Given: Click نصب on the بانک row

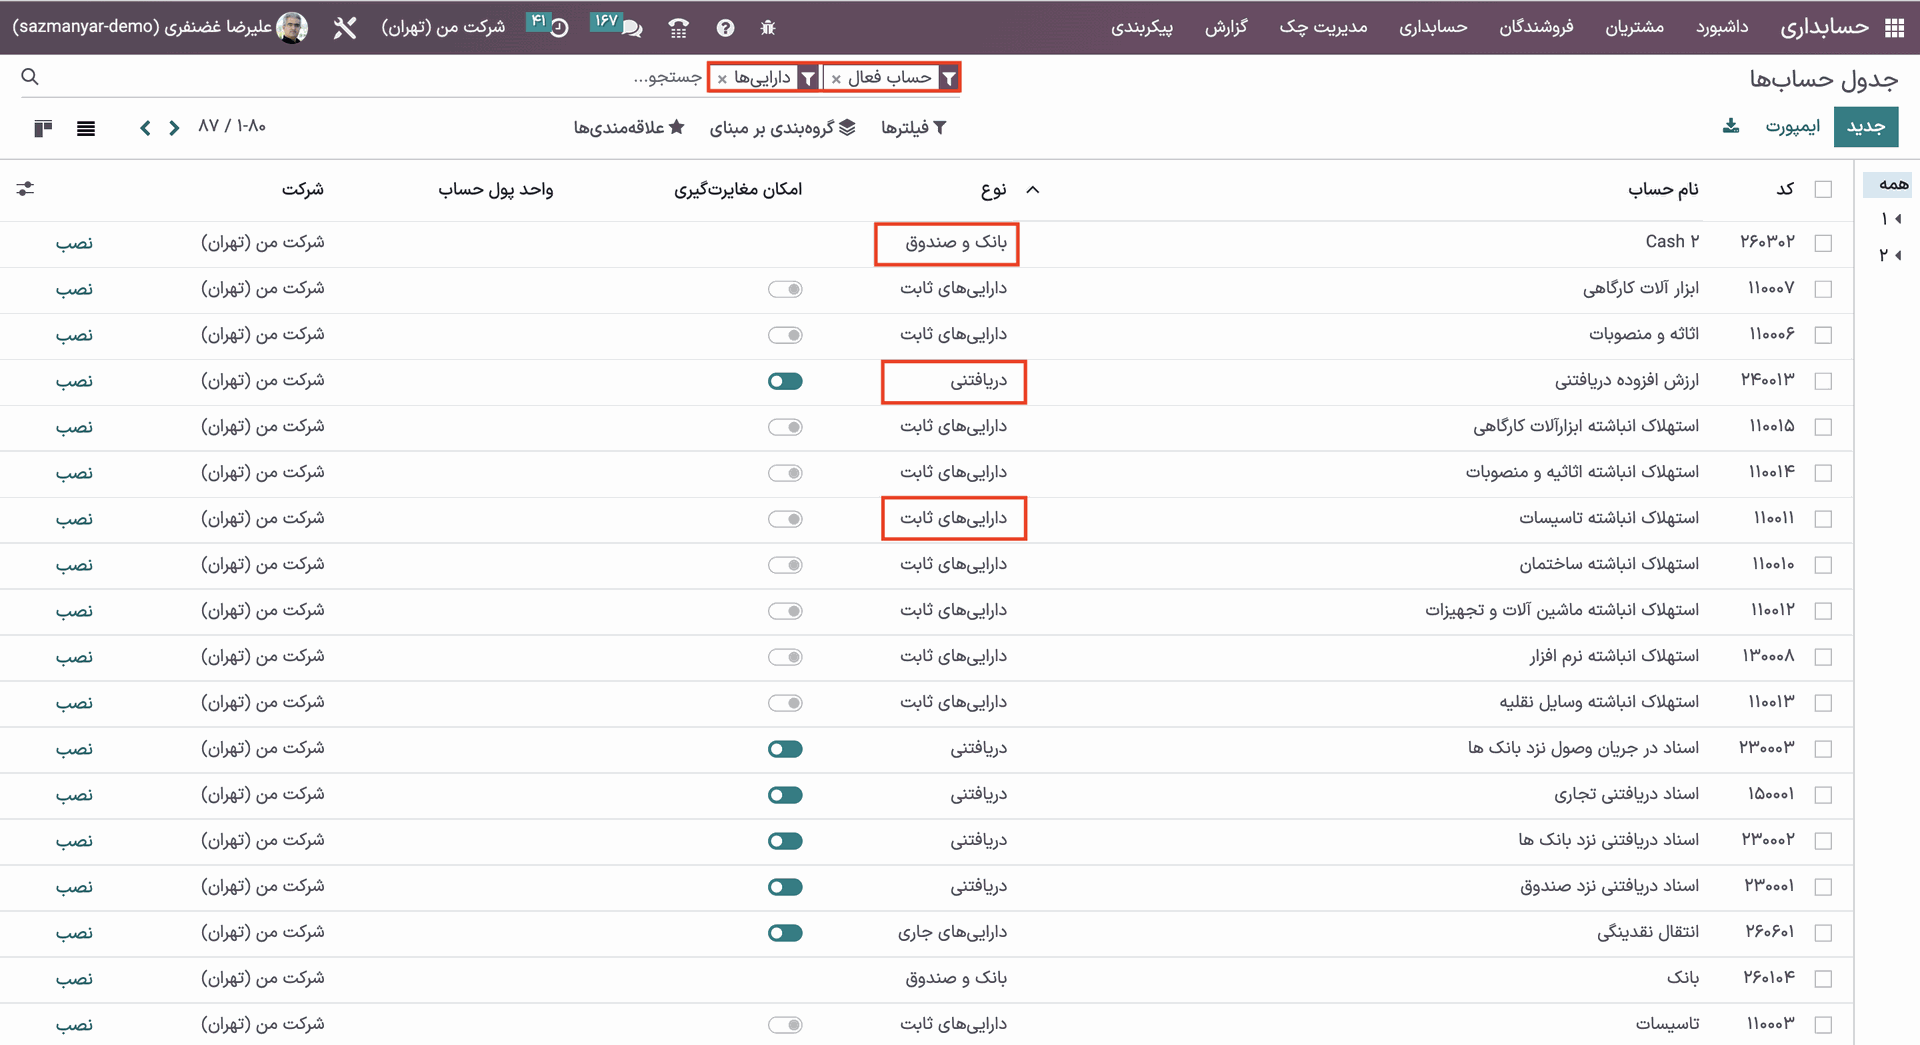Looking at the screenshot, I should pyautogui.click(x=75, y=979).
